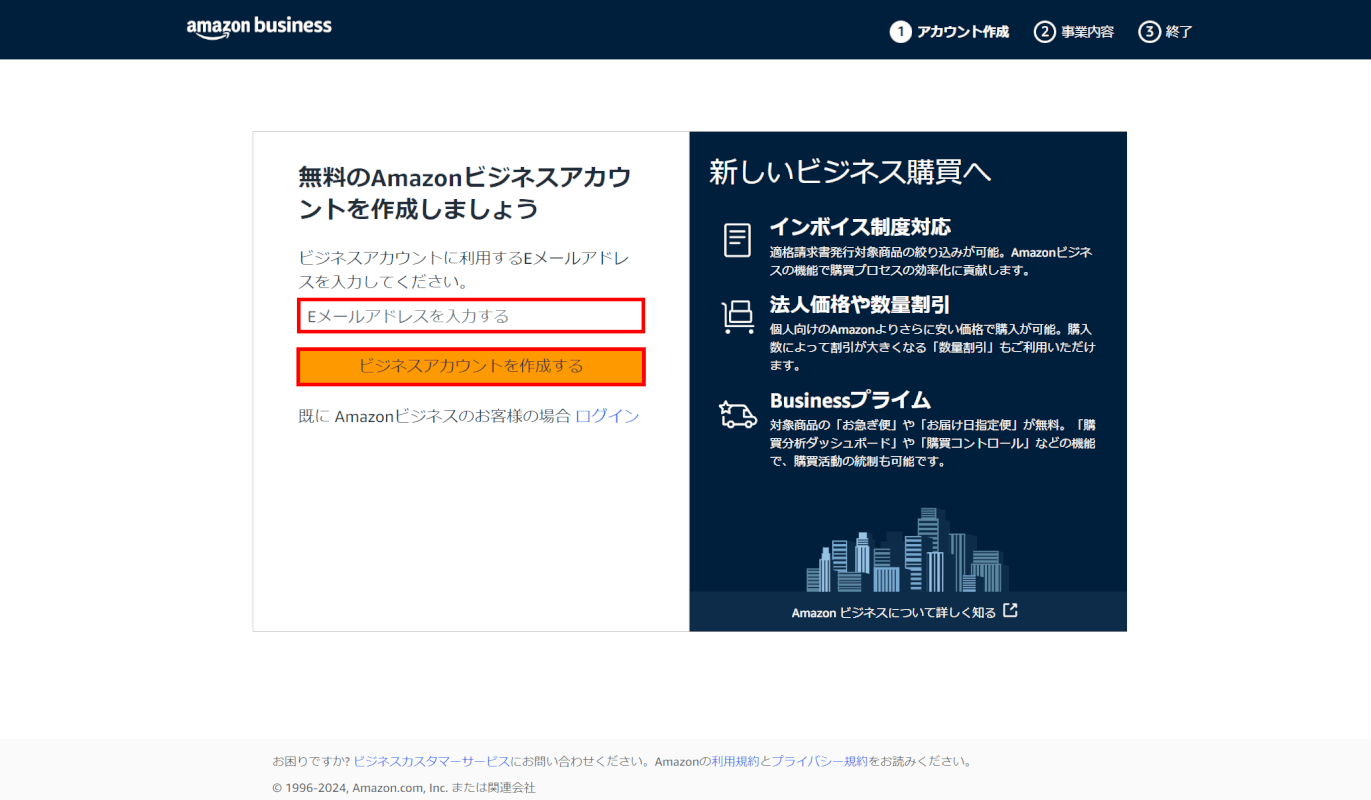Click the hand cart pricing icon
Viewport: 1371px width, 800px height.
738,317
